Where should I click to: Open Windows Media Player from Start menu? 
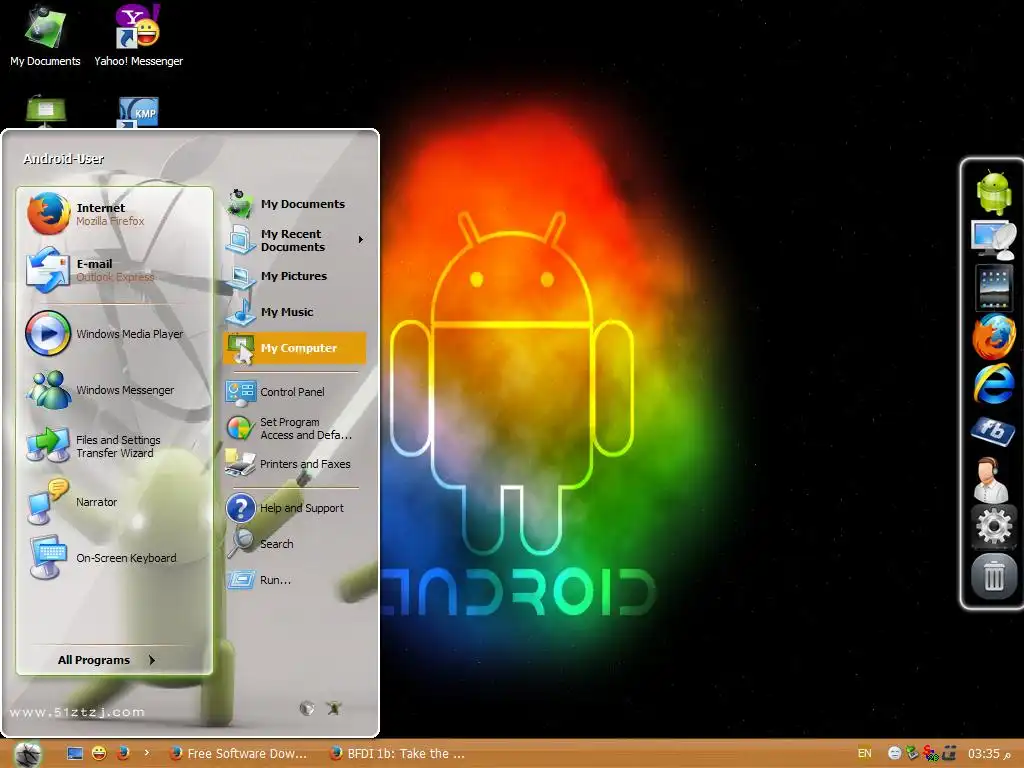[x=114, y=334]
